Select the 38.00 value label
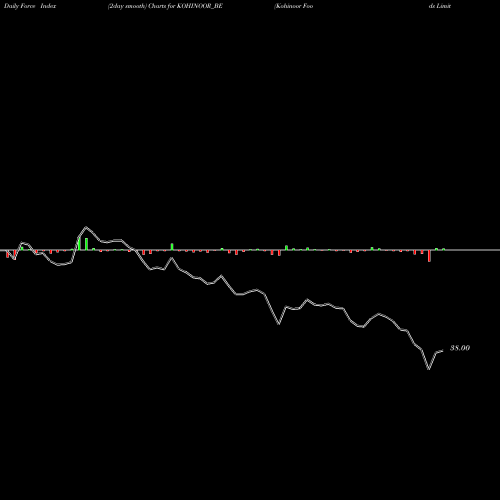The width and height of the screenshot is (500, 500). 460,348
